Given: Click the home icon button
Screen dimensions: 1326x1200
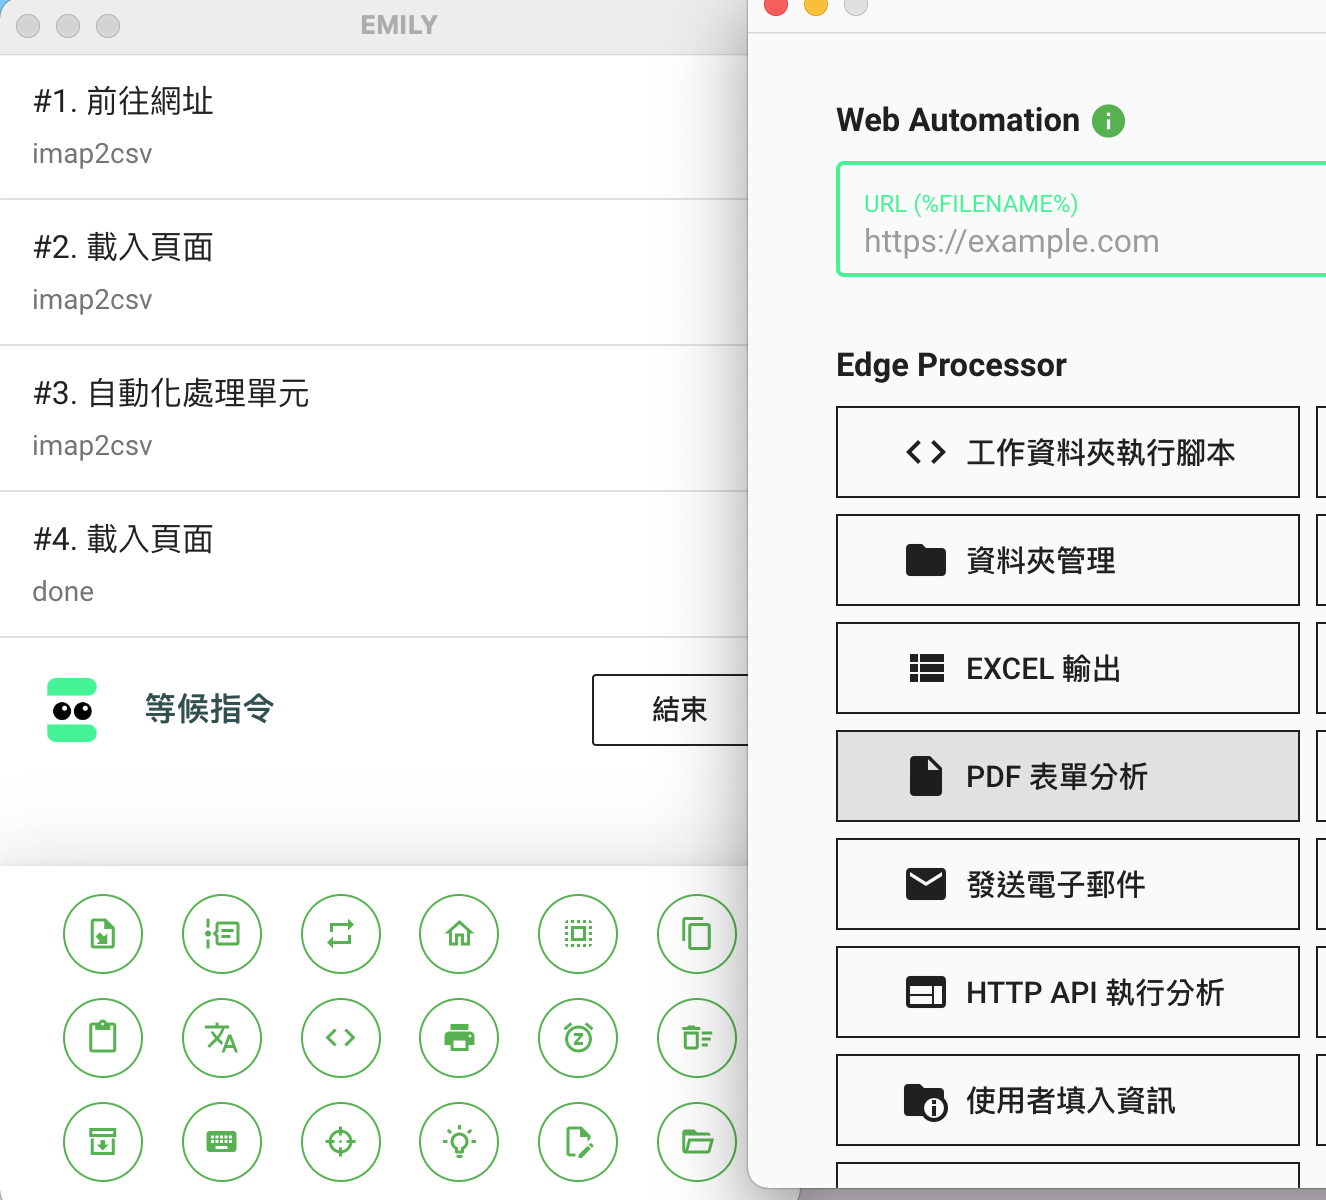Looking at the screenshot, I should (x=459, y=934).
